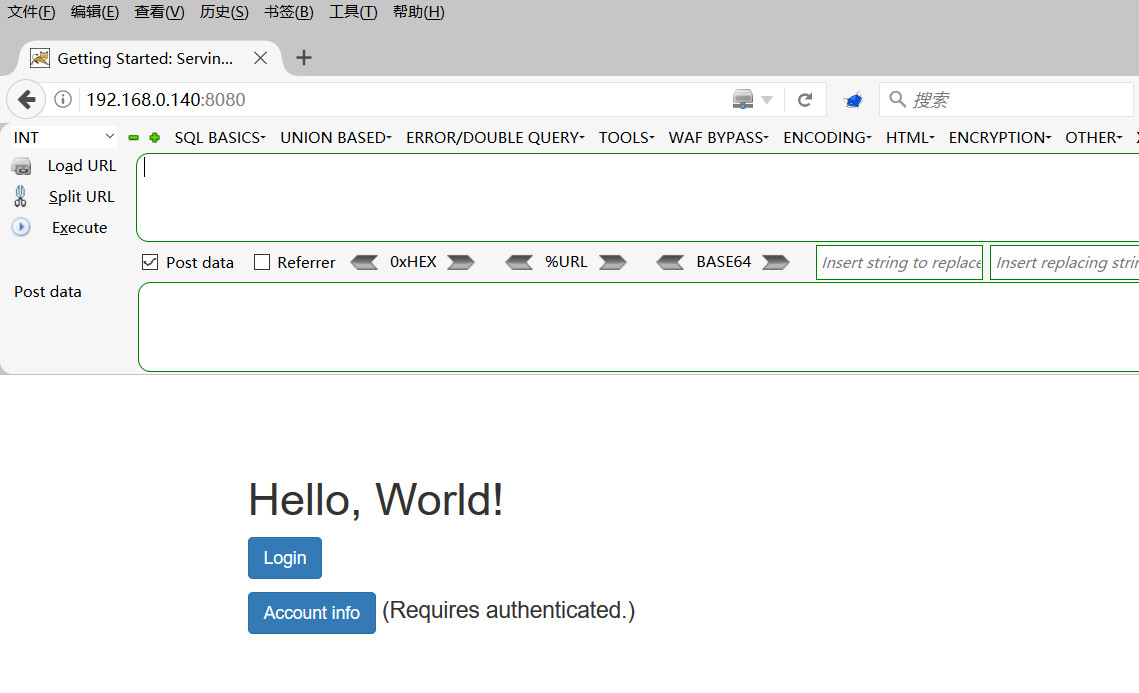Focus the HackBar URL text area

click(x=639, y=198)
